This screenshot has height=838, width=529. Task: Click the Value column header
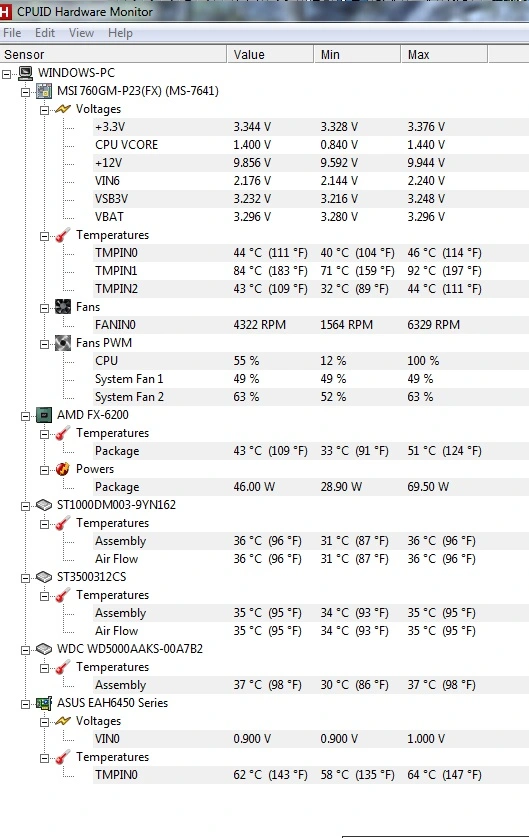coord(270,55)
